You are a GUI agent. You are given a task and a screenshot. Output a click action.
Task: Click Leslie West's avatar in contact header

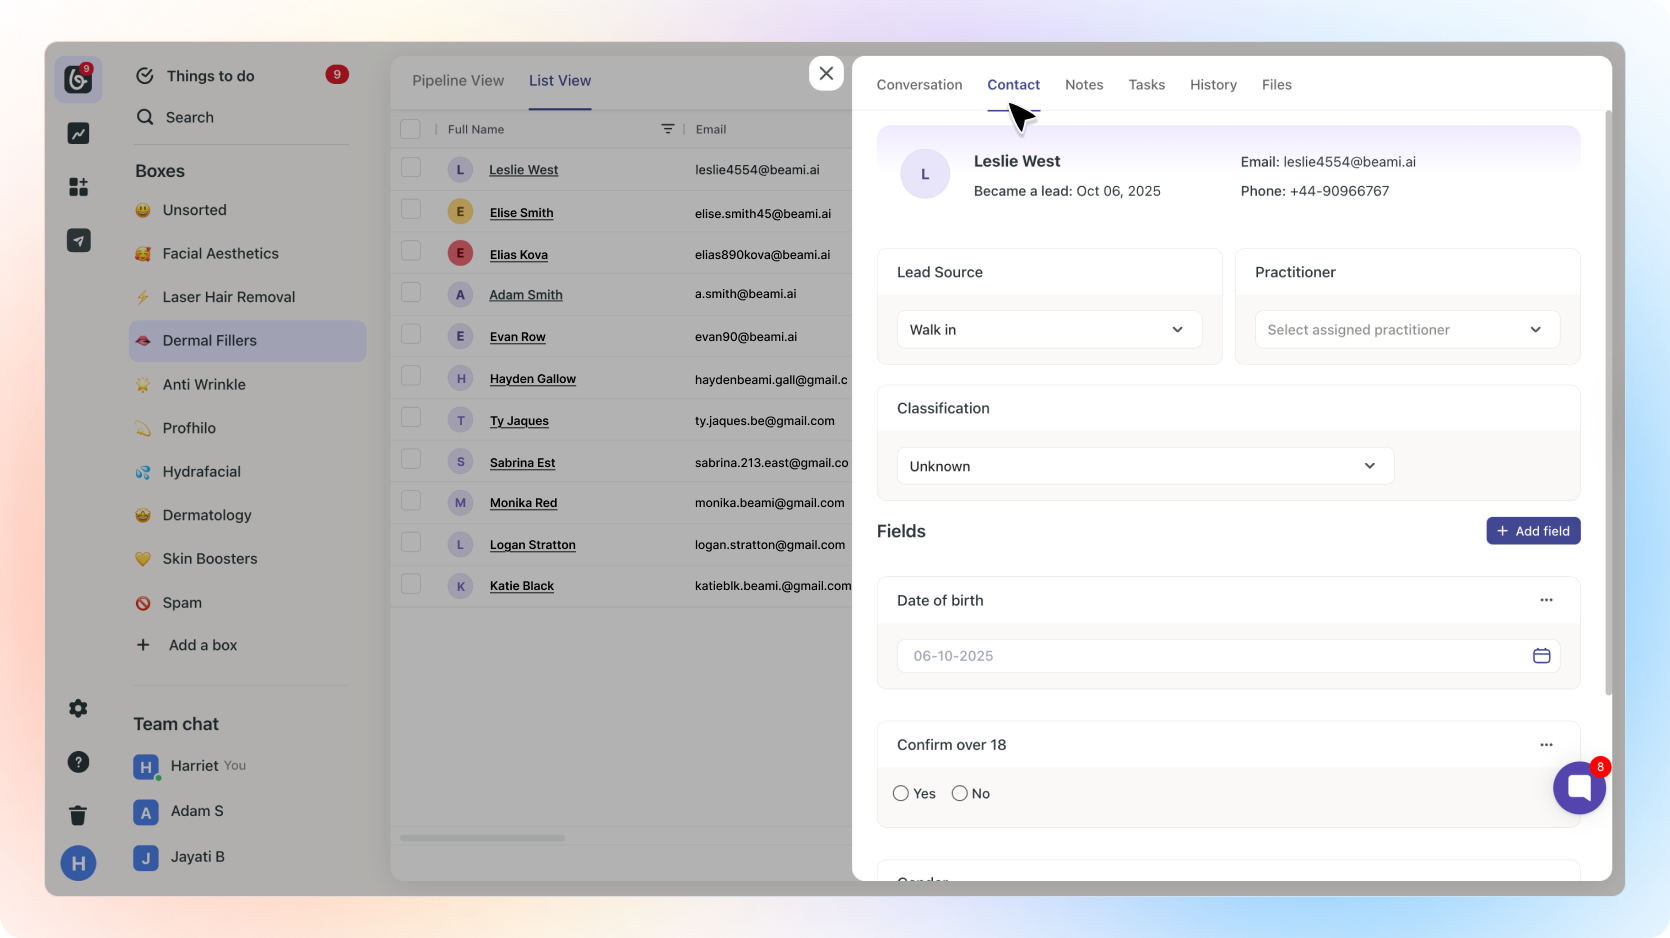click(x=925, y=174)
